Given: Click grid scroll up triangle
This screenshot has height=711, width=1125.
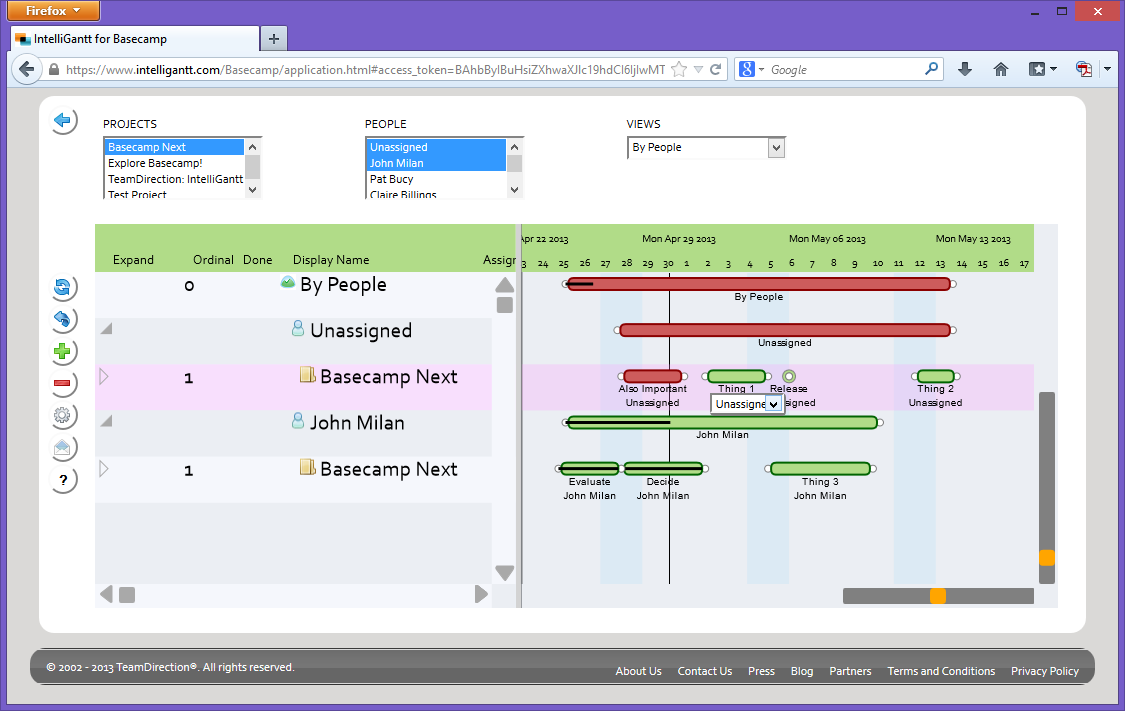Looking at the screenshot, I should pos(504,285).
